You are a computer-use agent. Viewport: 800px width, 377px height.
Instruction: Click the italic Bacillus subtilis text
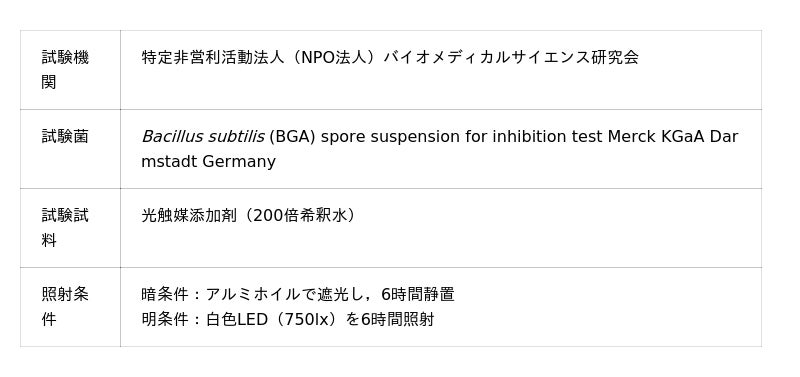pyautogui.click(x=203, y=137)
